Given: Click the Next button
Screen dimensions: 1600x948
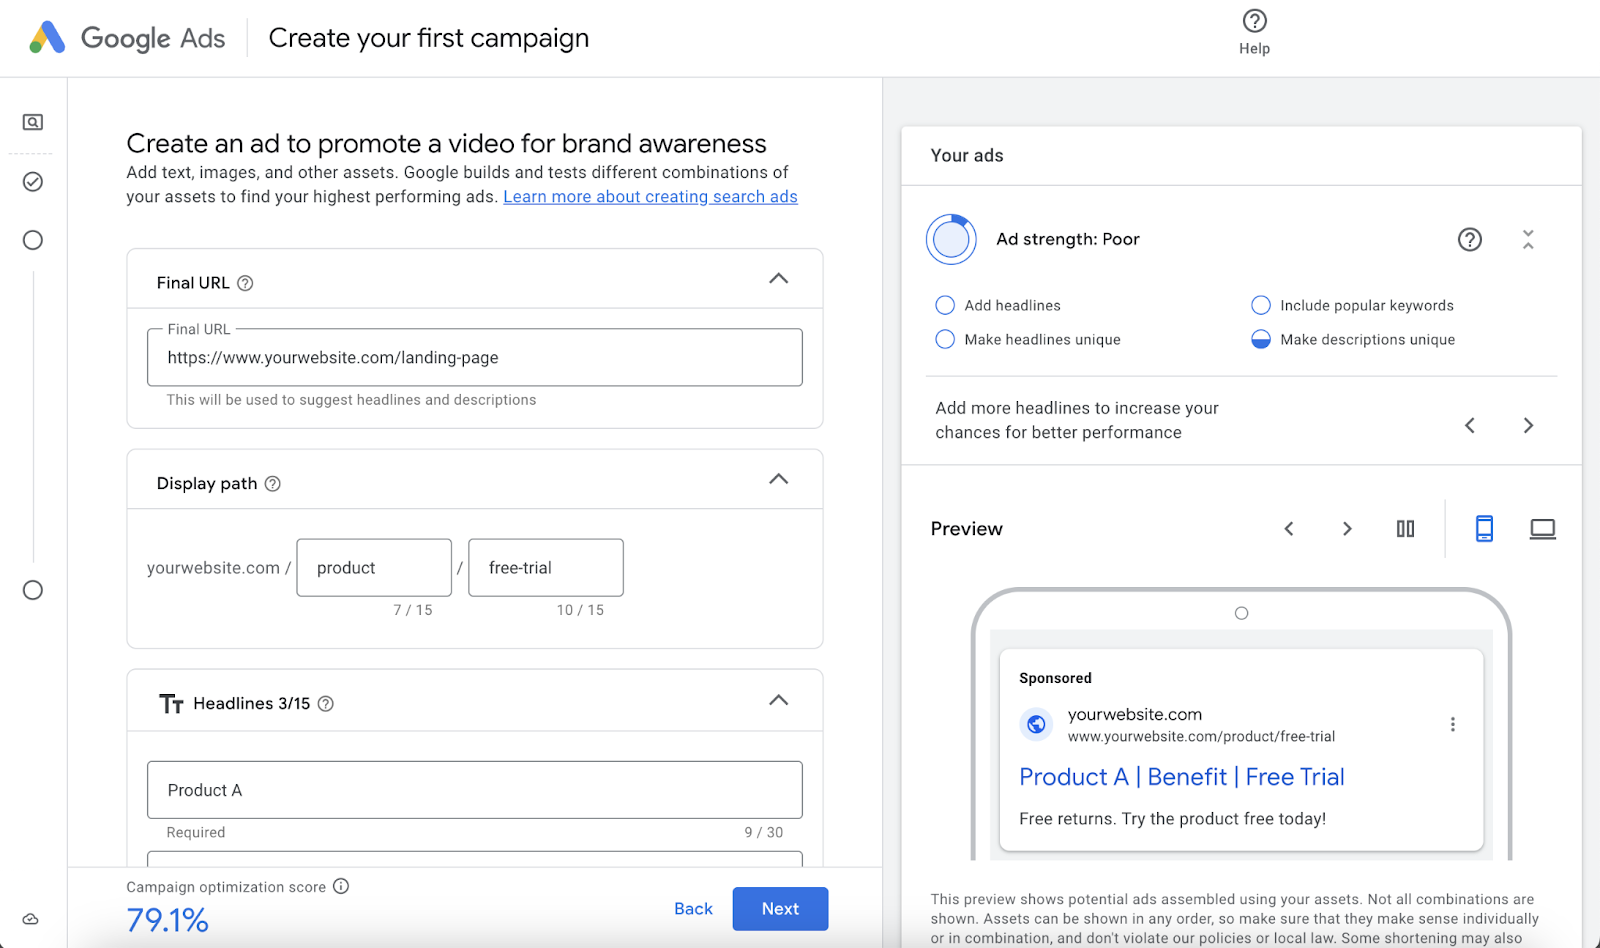Looking at the screenshot, I should click(x=780, y=908).
